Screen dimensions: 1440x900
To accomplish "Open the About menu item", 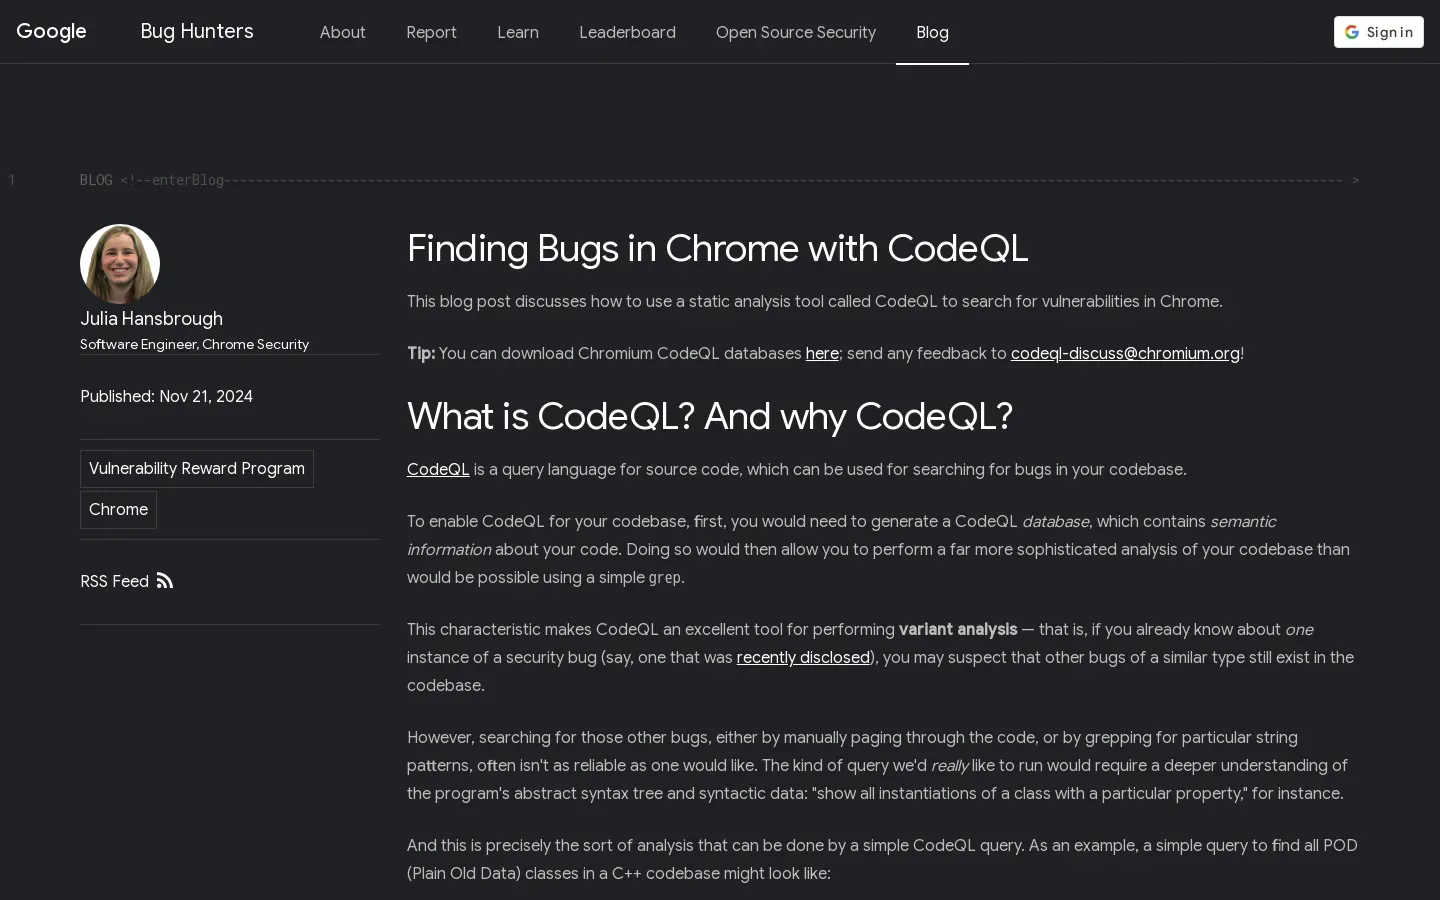I will coord(343,32).
